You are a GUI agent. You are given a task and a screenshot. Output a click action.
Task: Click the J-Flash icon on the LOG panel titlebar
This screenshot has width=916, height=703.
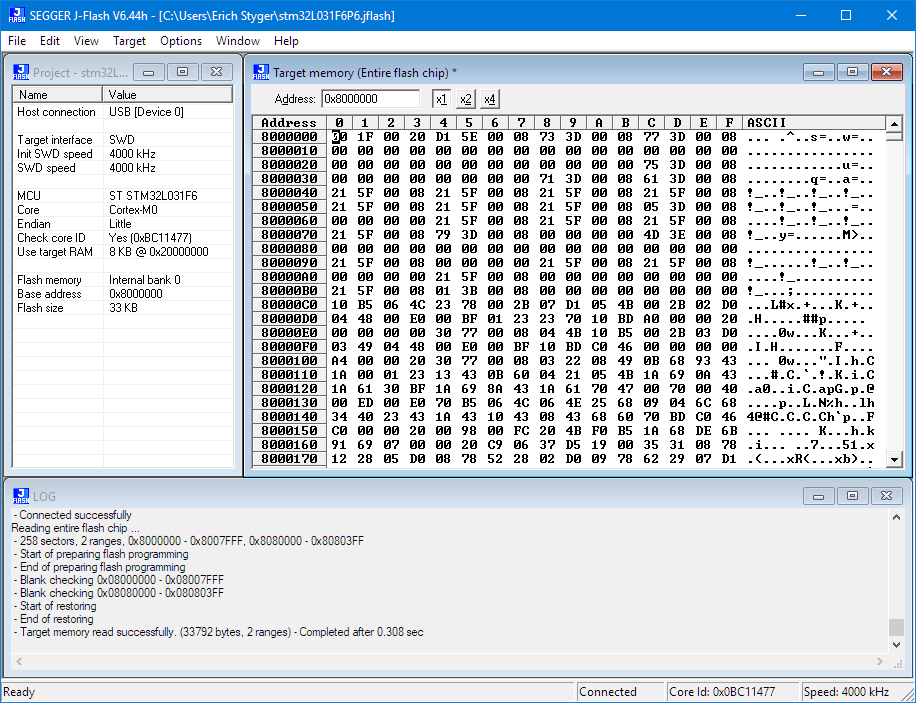[22, 495]
